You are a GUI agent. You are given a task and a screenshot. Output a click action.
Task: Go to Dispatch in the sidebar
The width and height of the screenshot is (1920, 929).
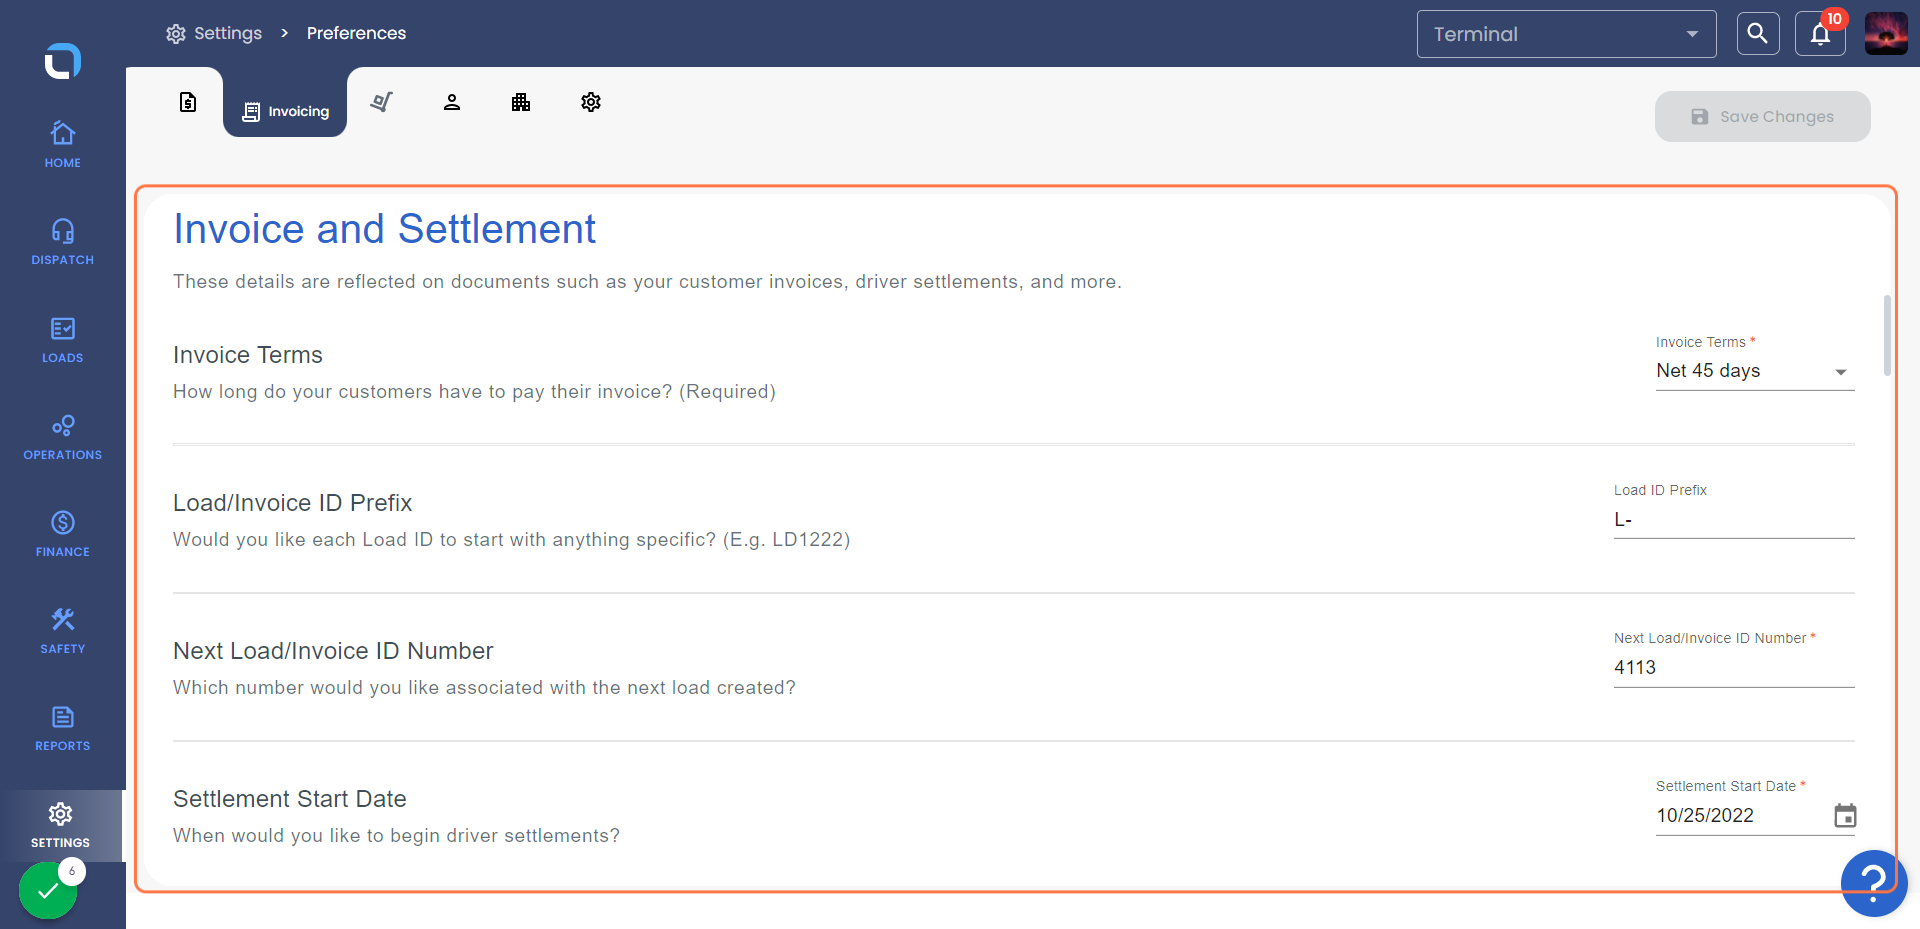click(62, 243)
